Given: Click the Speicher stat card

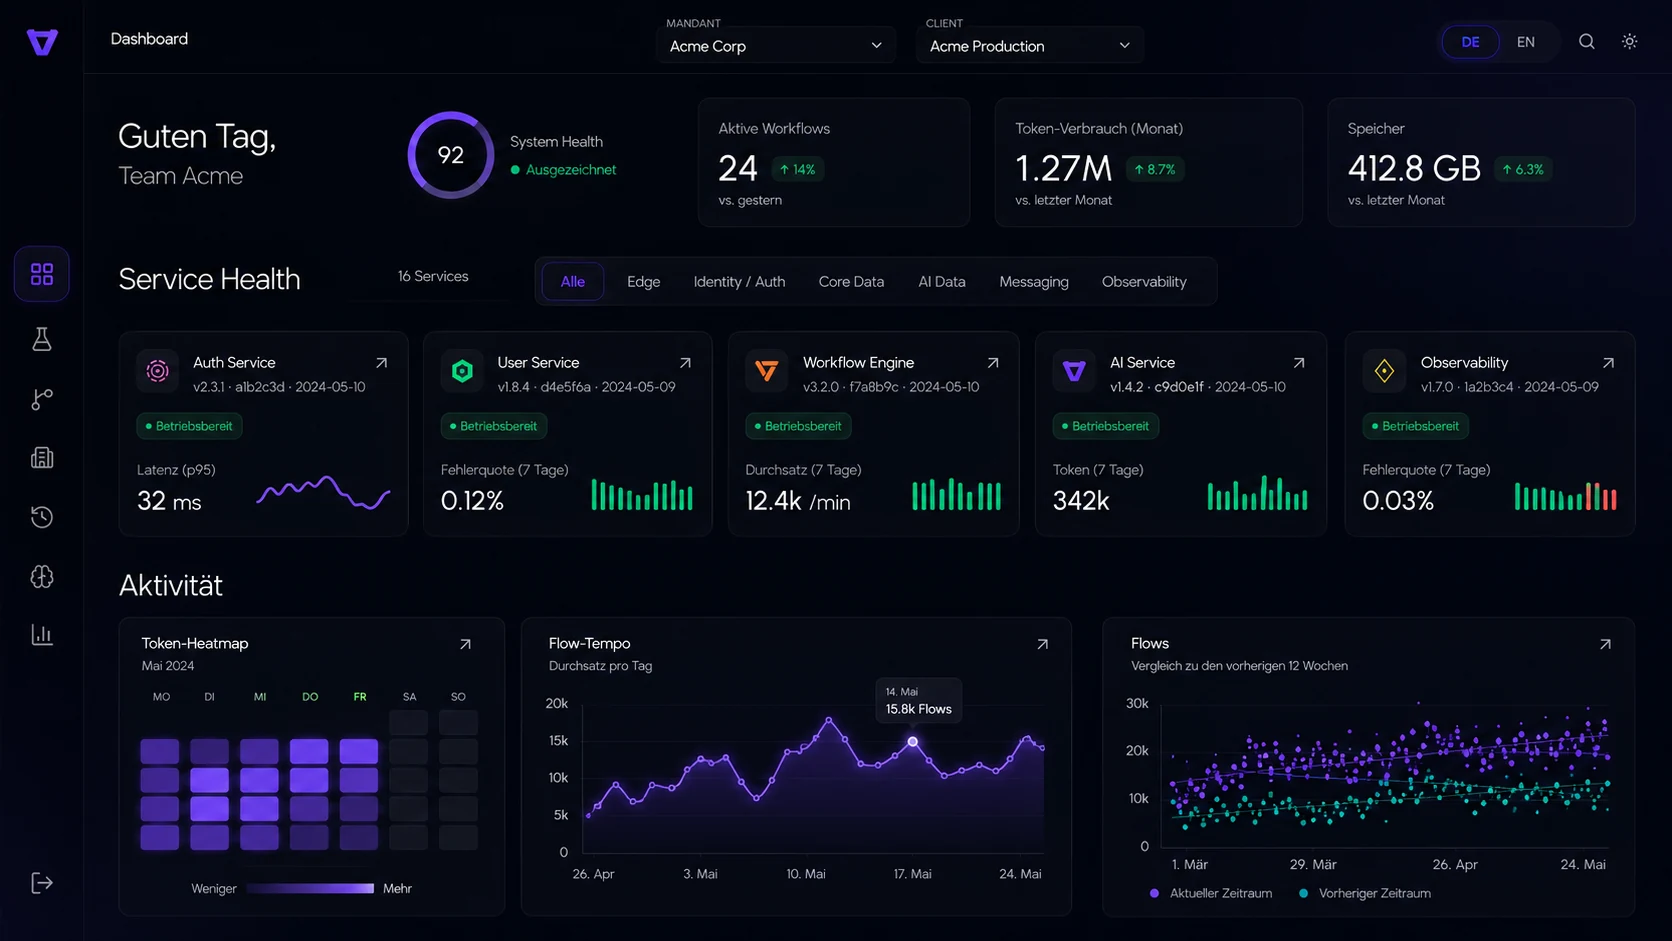Looking at the screenshot, I should click(1481, 162).
